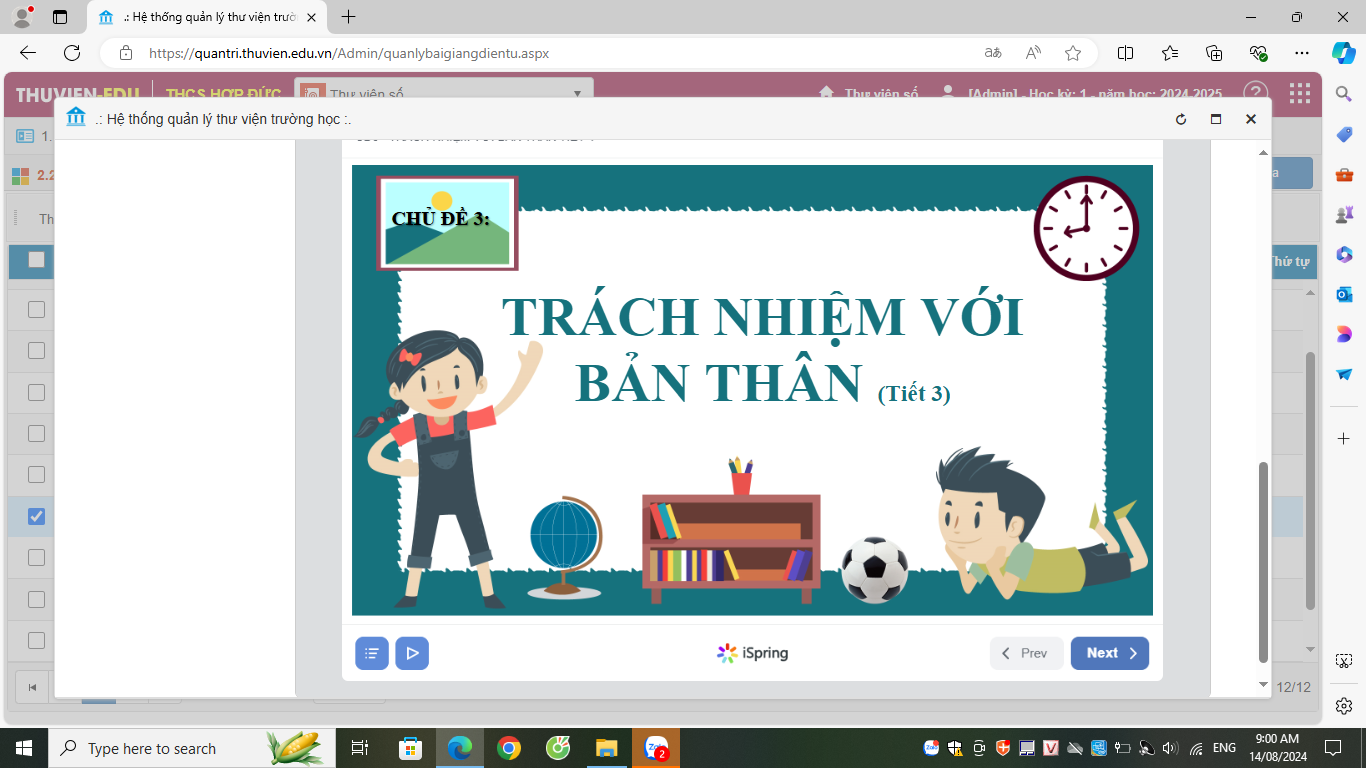
Task: Maximize the library management dialog
Action: 1216,119
